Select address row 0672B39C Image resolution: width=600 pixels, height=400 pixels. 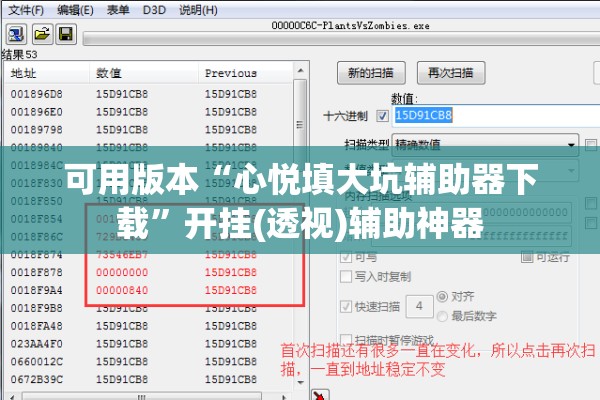point(149,379)
